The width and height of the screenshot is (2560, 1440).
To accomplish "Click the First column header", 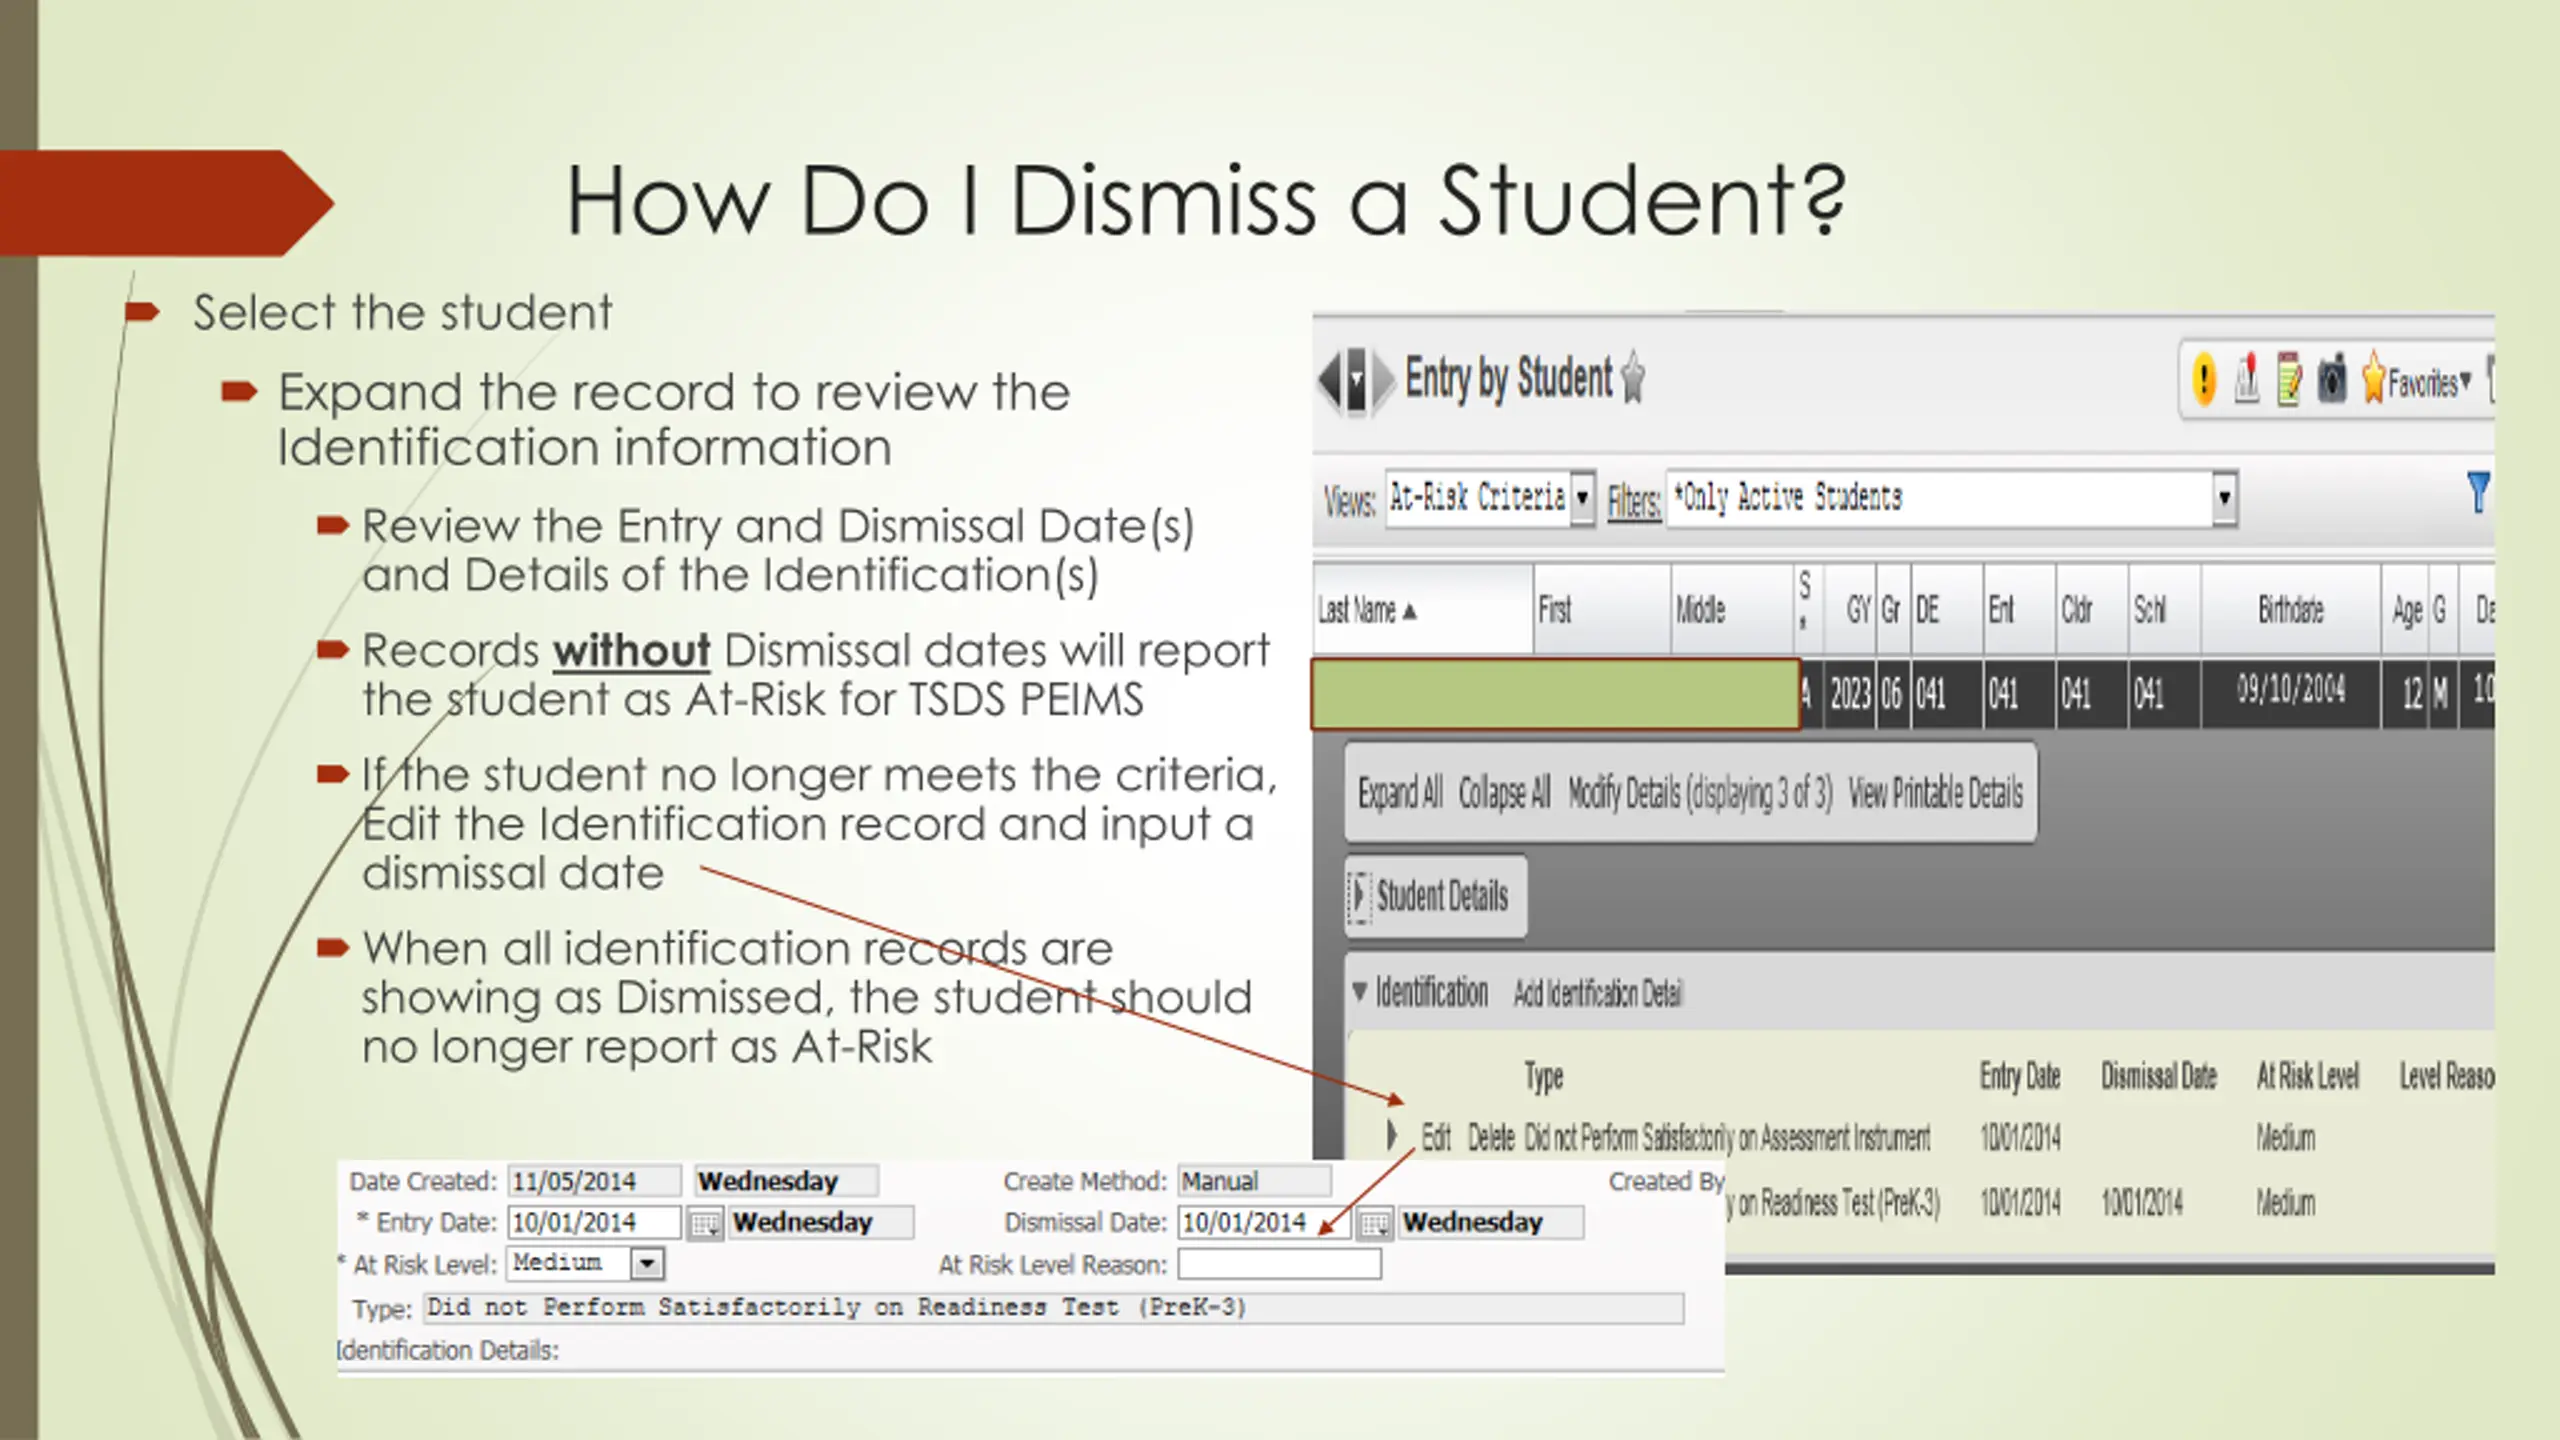I will 1602,609.
